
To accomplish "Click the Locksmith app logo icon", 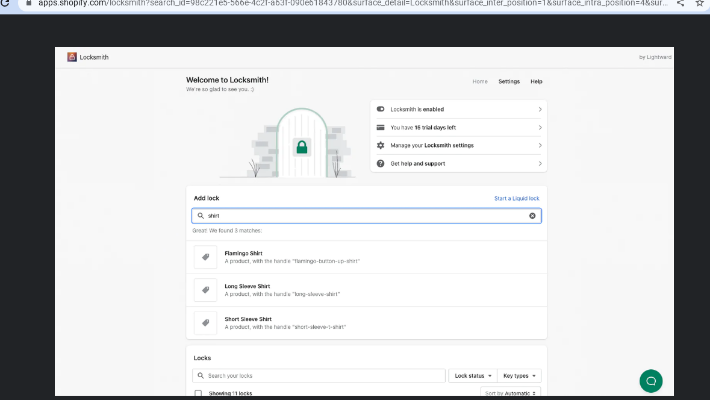I will click(72, 57).
